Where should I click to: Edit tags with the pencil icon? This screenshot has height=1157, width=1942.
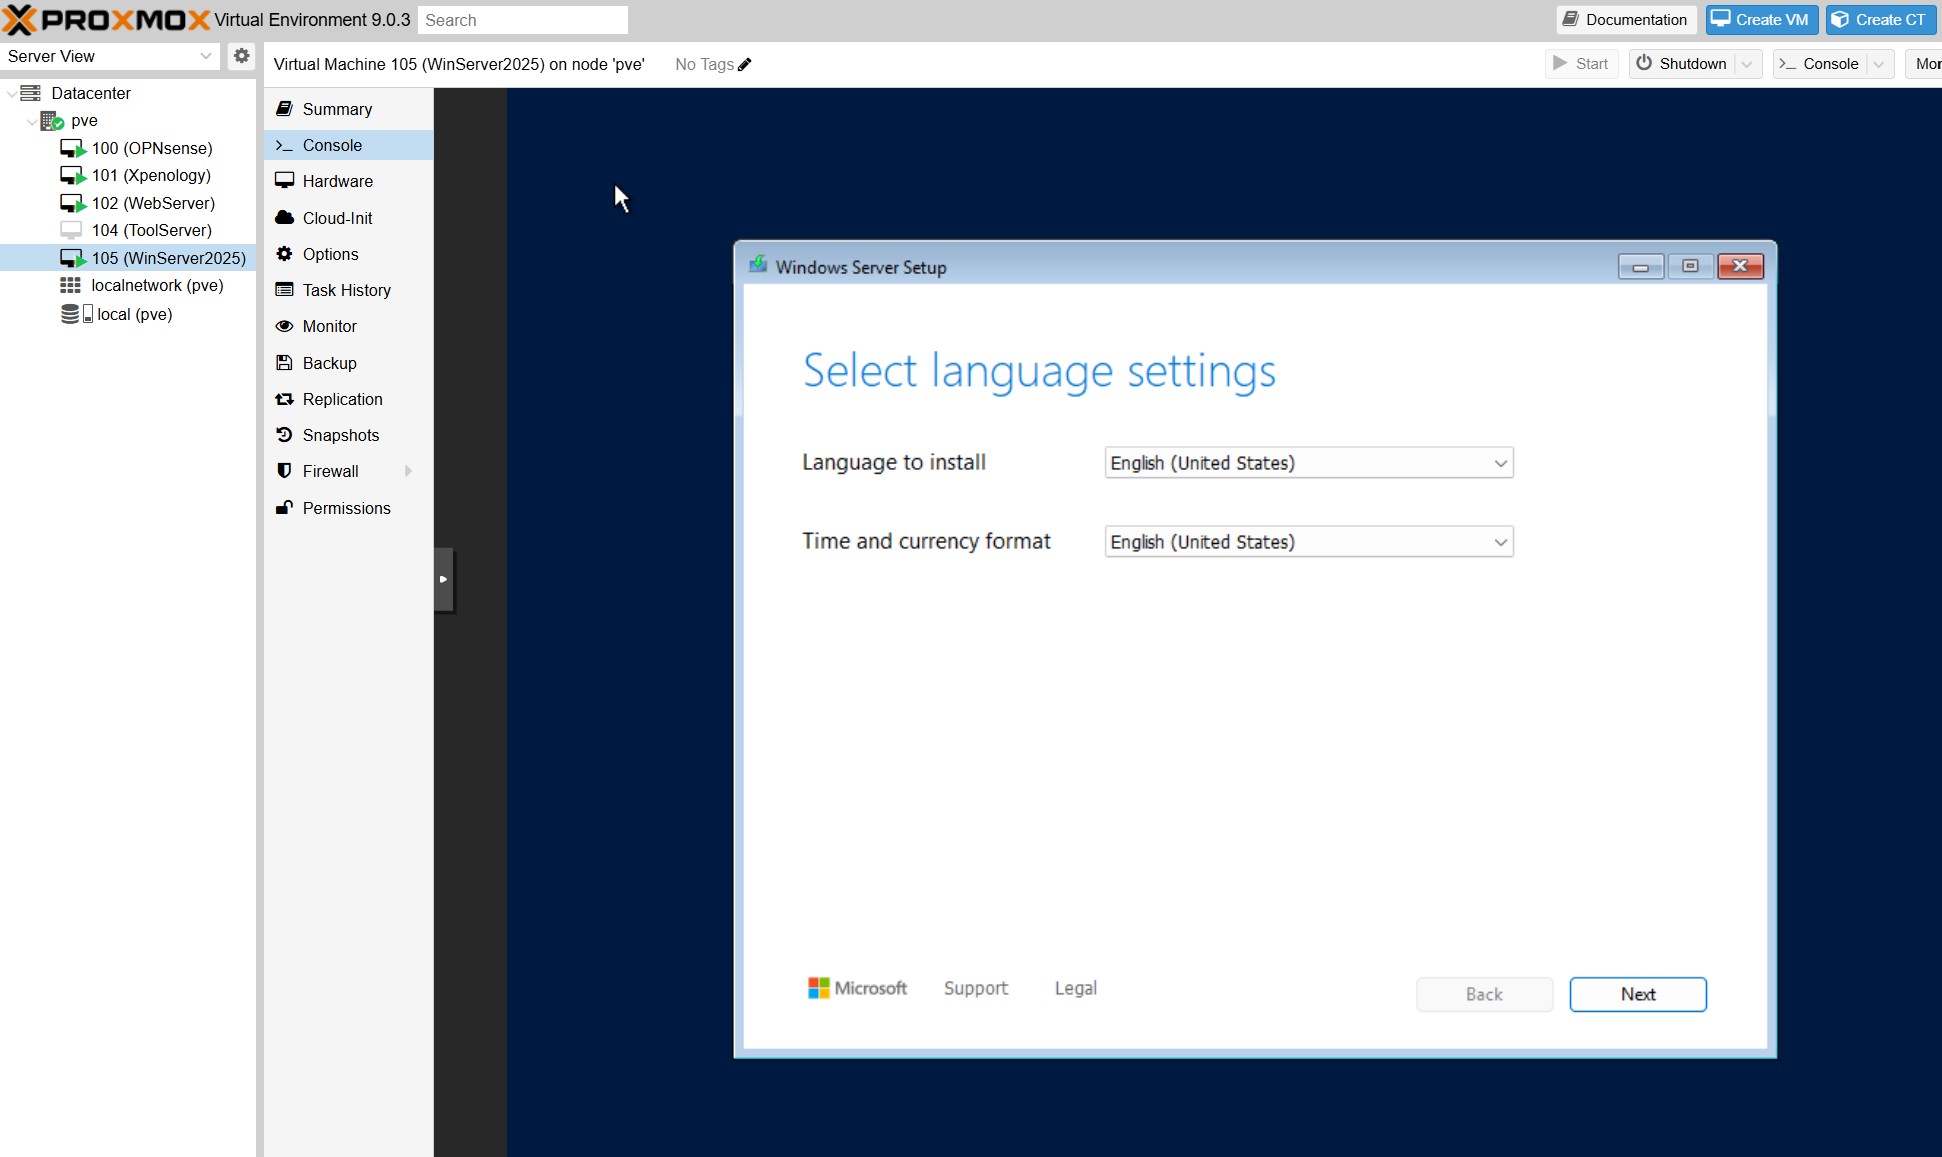pos(744,65)
